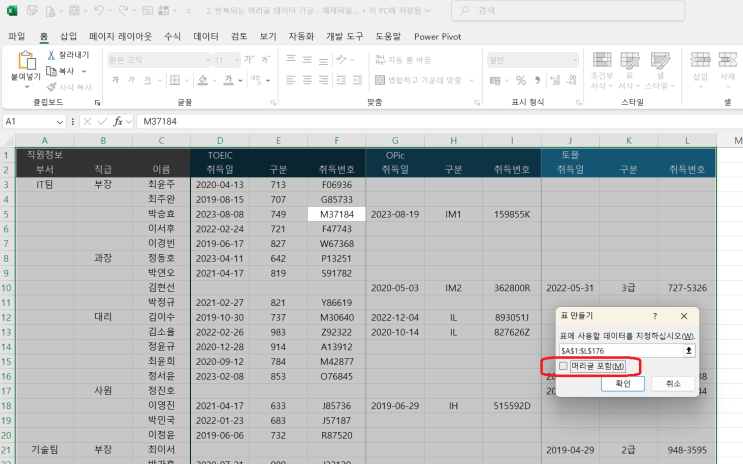Image resolution: width=743 pixels, height=464 pixels.
Task: Click the save icon in the title bar
Action: point(32,10)
